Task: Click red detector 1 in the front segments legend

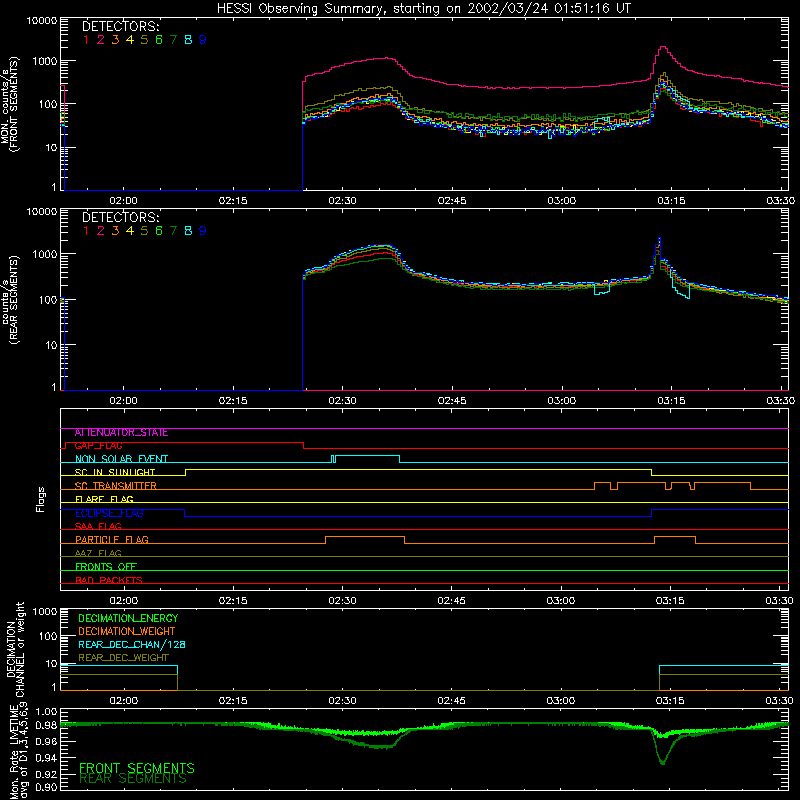Action: pos(86,40)
